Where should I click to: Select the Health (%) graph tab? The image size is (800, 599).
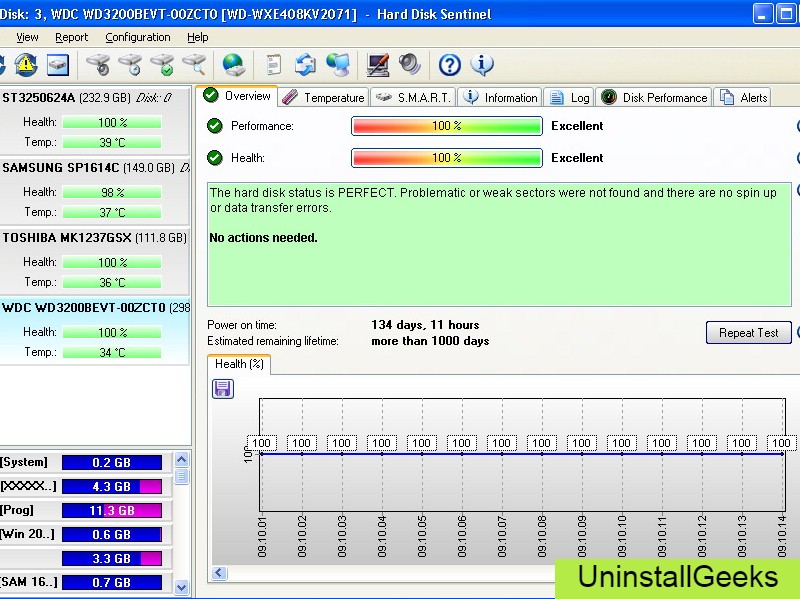[x=239, y=364]
